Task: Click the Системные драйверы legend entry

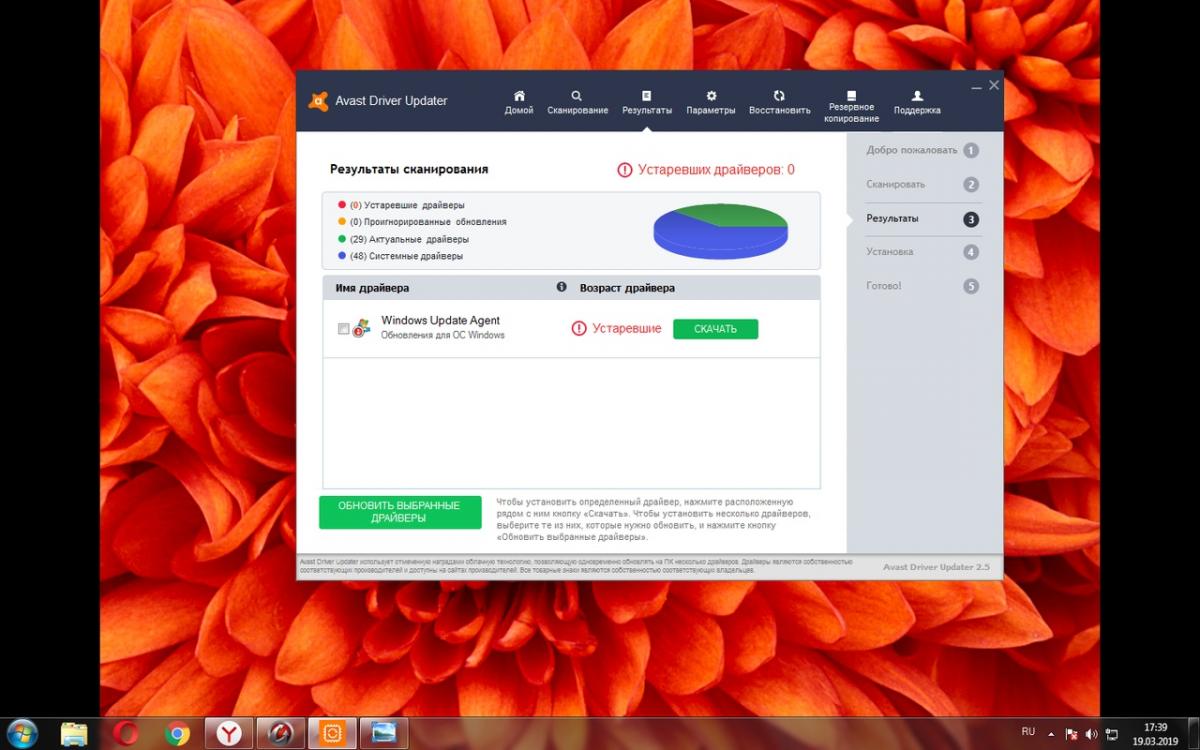Action: pyautogui.click(x=400, y=256)
